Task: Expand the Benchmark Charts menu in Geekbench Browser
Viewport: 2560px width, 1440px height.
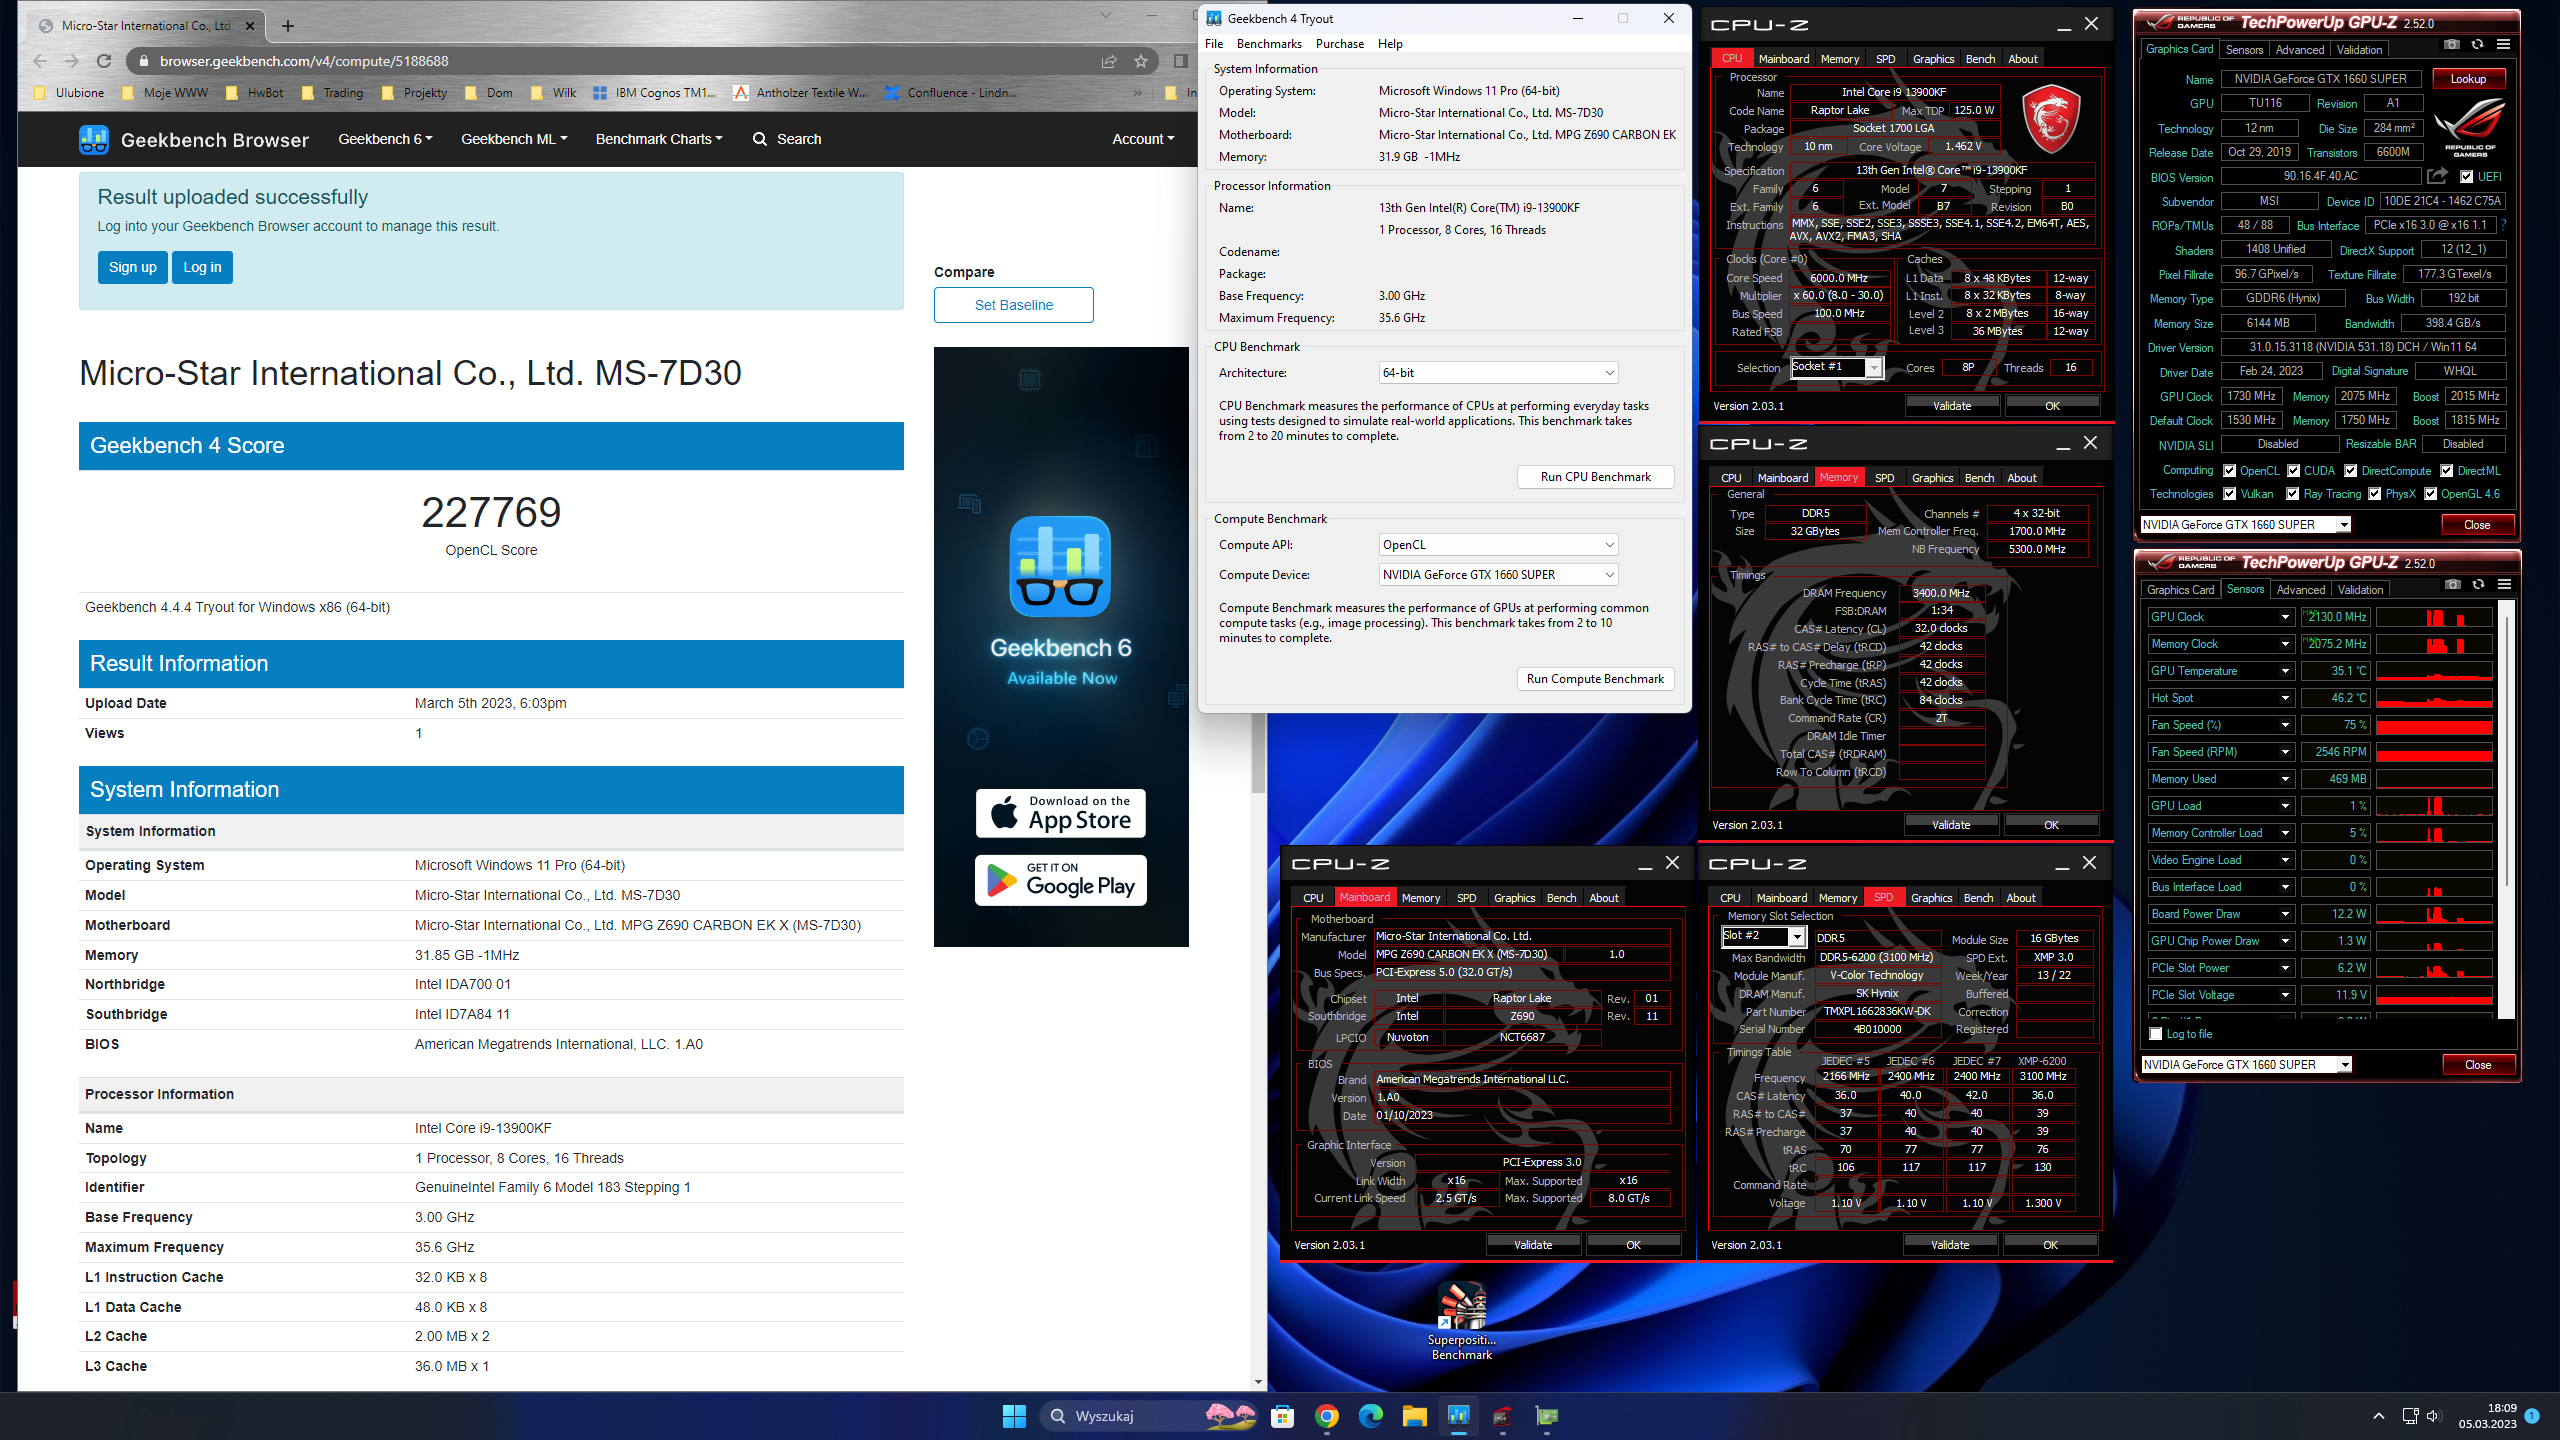Action: tap(659, 139)
